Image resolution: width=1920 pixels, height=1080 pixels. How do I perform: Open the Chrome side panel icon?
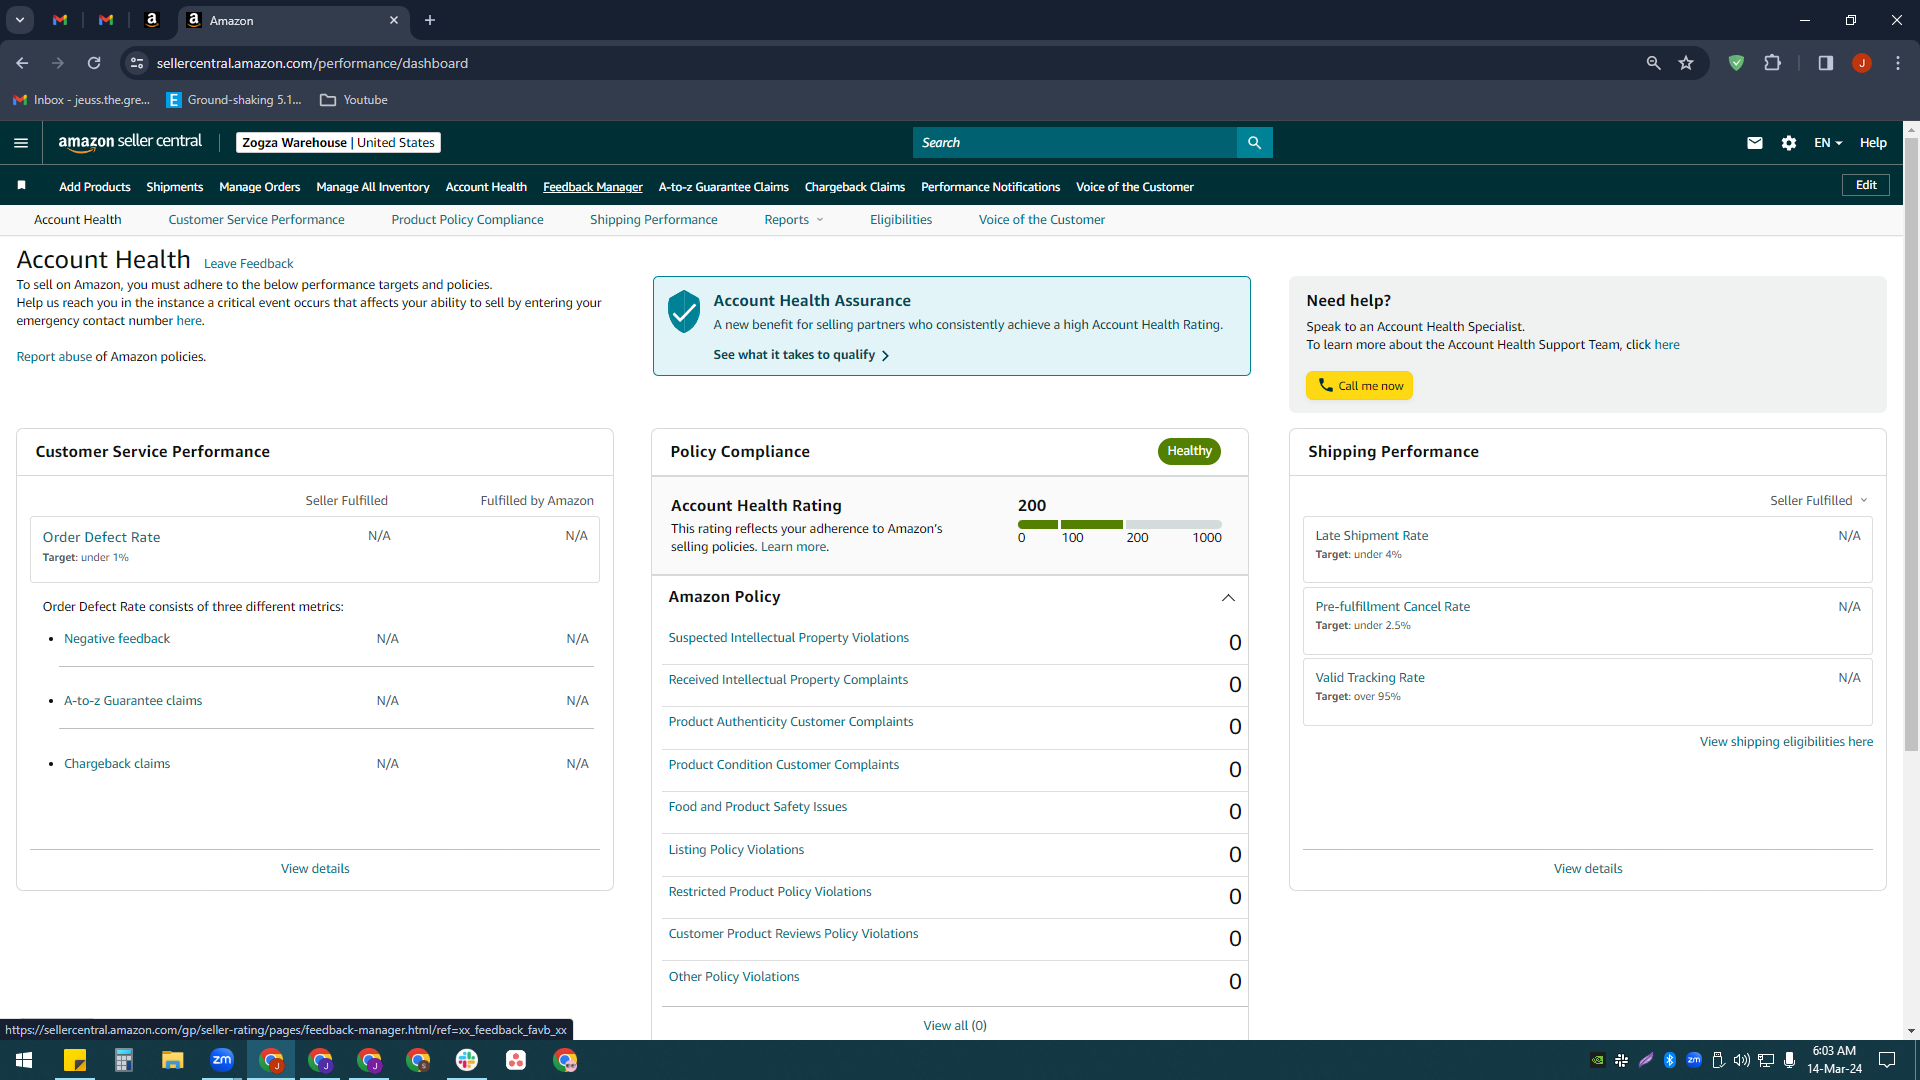tap(1825, 63)
